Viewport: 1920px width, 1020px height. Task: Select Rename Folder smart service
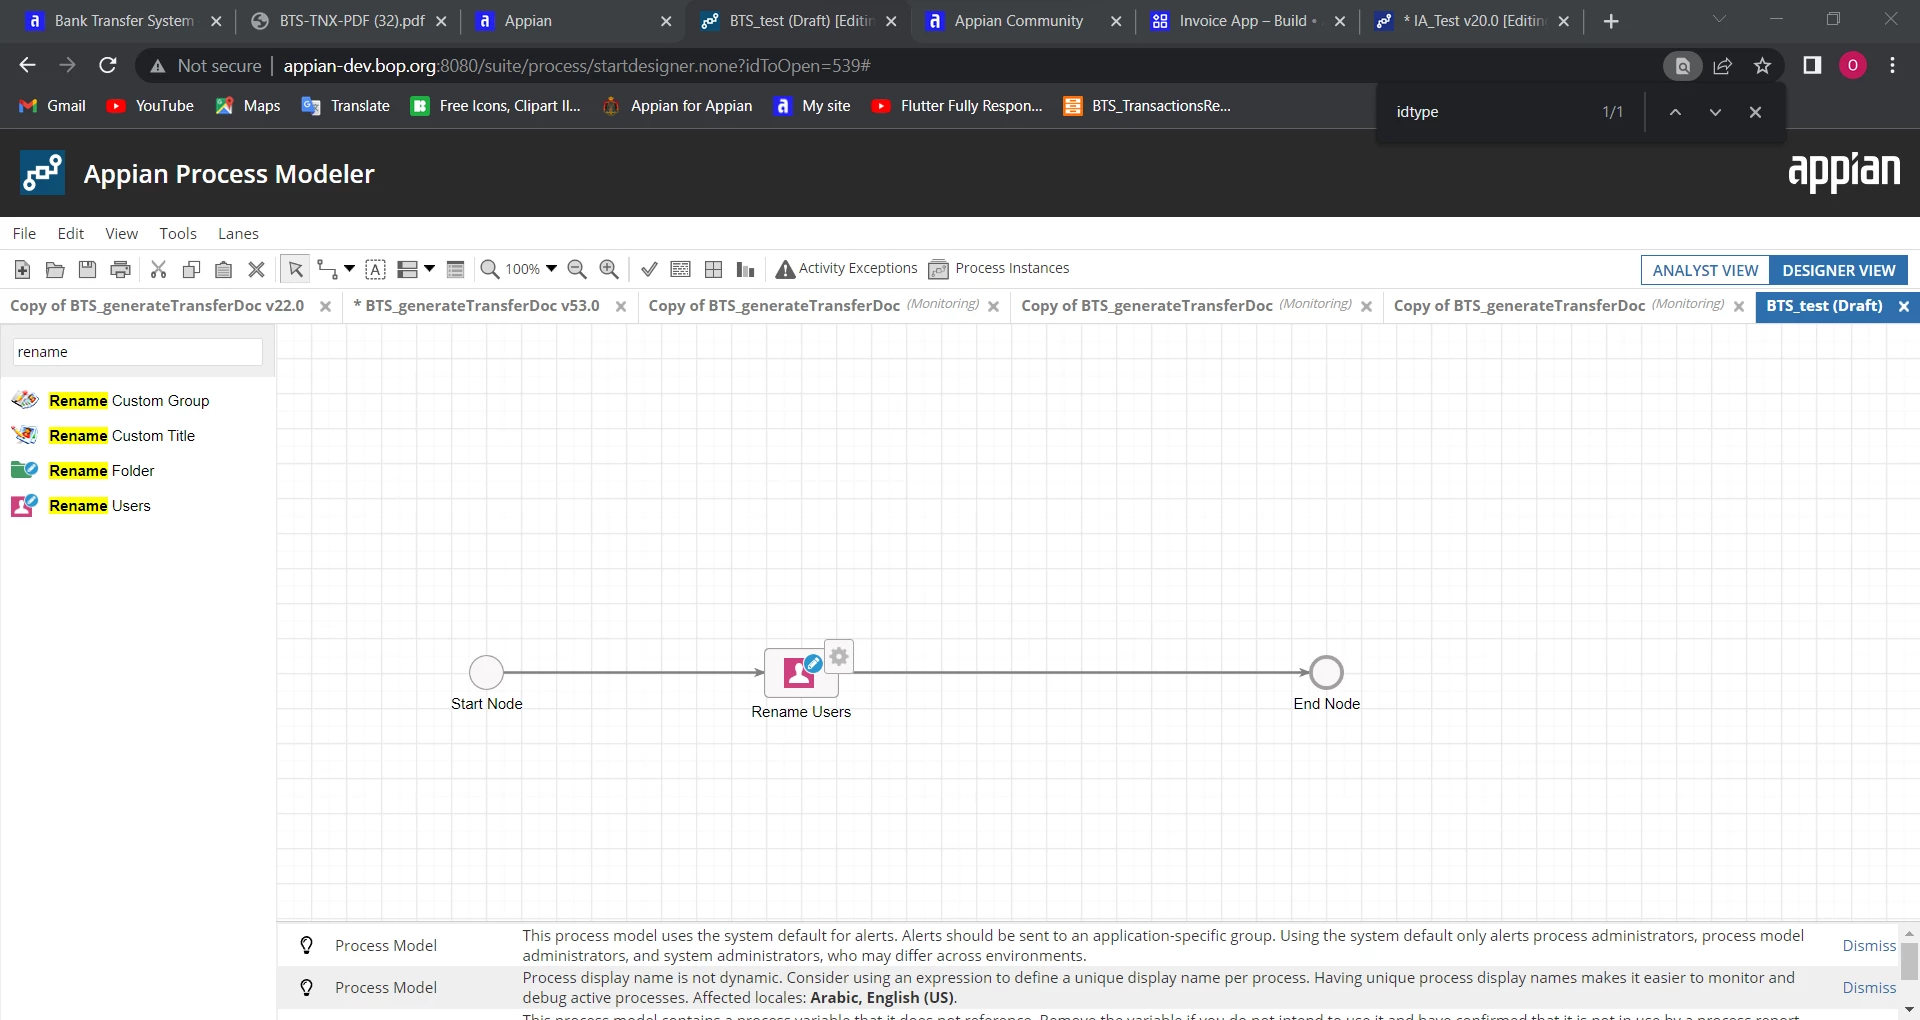coord(83,471)
